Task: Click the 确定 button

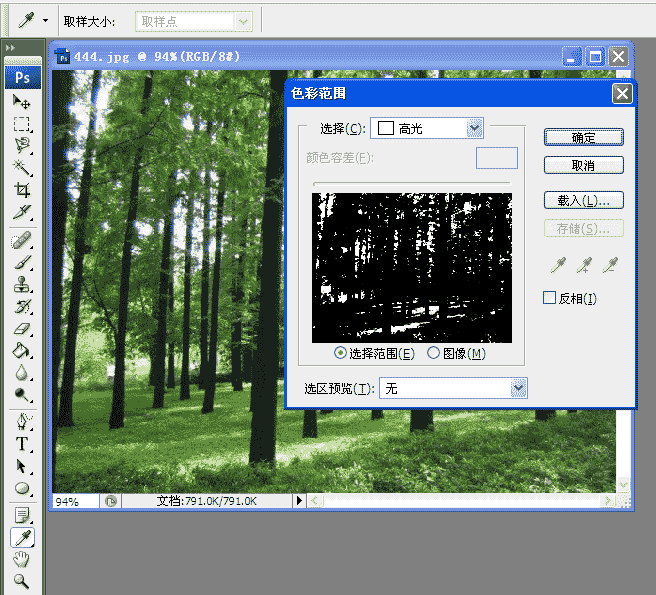Action: pos(584,137)
